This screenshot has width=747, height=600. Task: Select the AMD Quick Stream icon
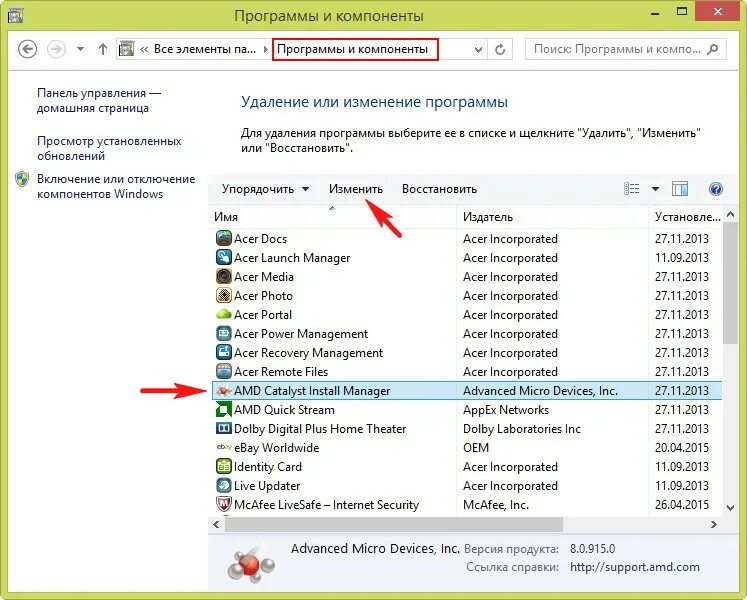coord(223,410)
